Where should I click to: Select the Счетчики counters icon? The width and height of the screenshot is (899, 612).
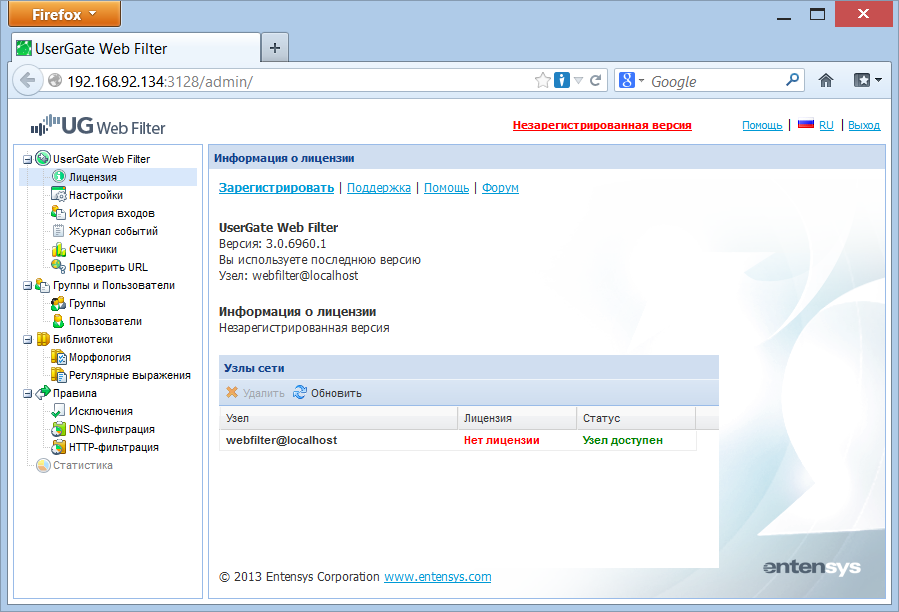[x=58, y=249]
